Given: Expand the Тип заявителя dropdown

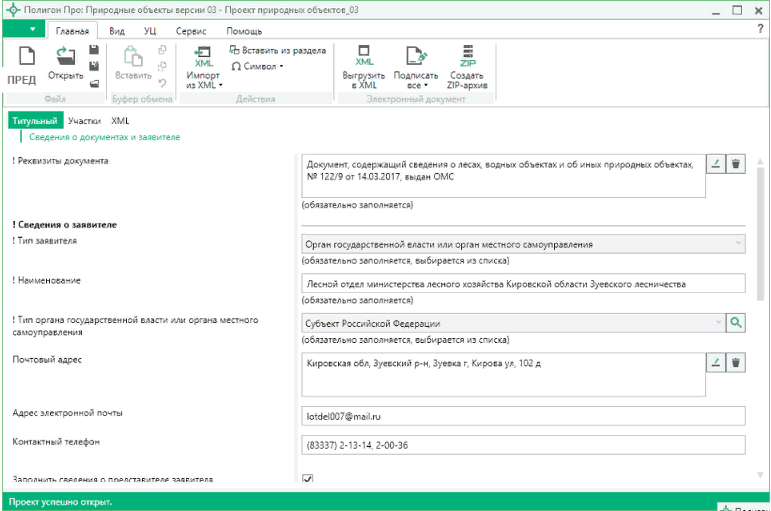Looking at the screenshot, I should tap(738, 243).
